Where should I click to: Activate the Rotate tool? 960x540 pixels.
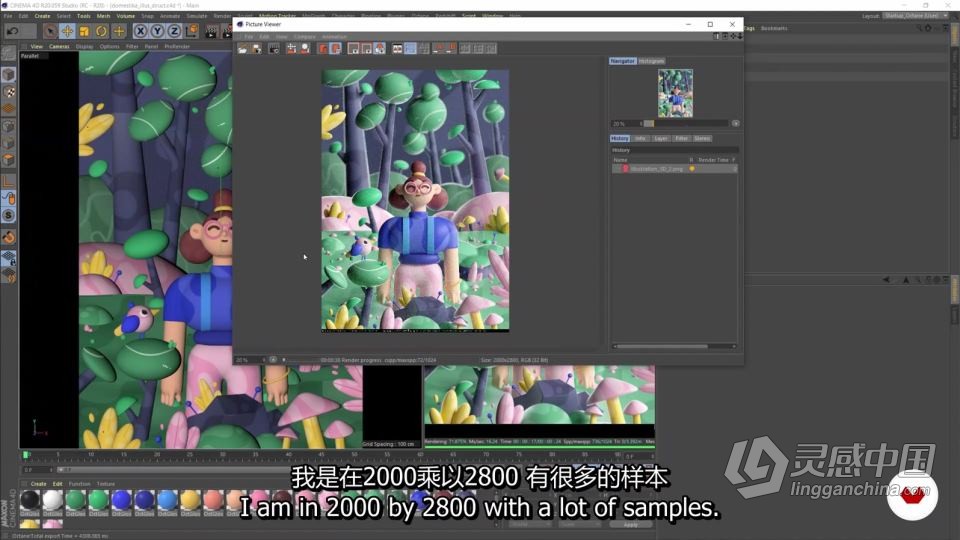[x=102, y=31]
